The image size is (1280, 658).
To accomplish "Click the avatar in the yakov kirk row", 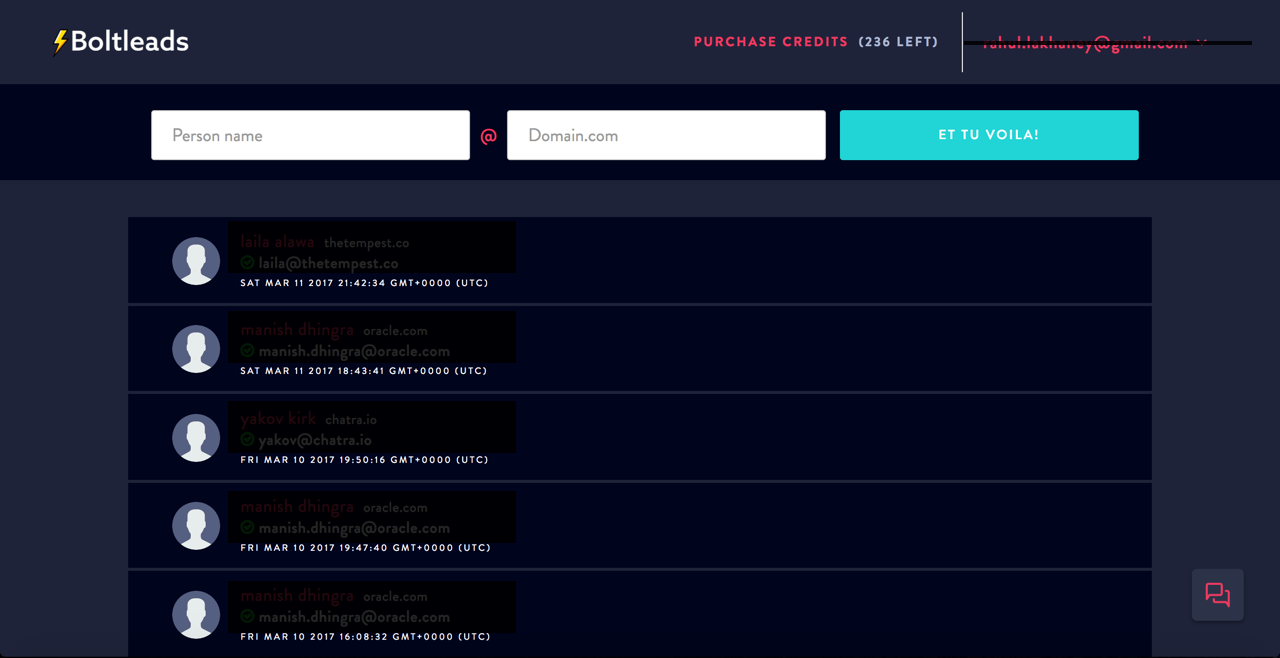I will [196, 438].
